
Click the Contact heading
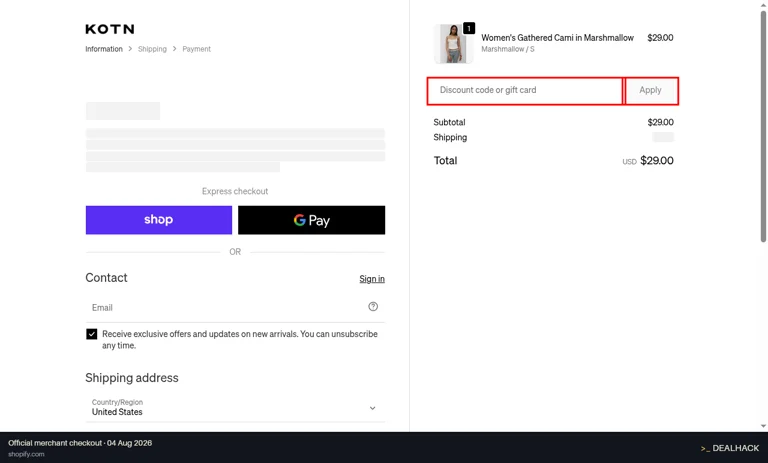(x=106, y=278)
